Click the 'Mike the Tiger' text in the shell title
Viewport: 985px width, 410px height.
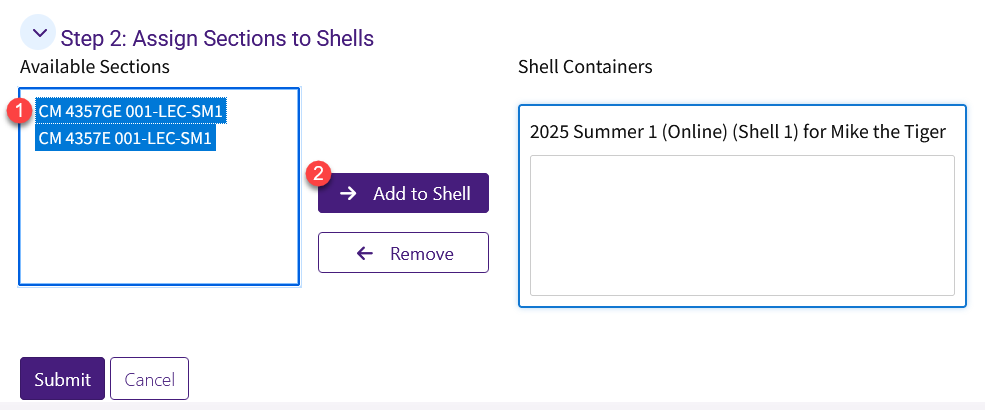pos(888,132)
